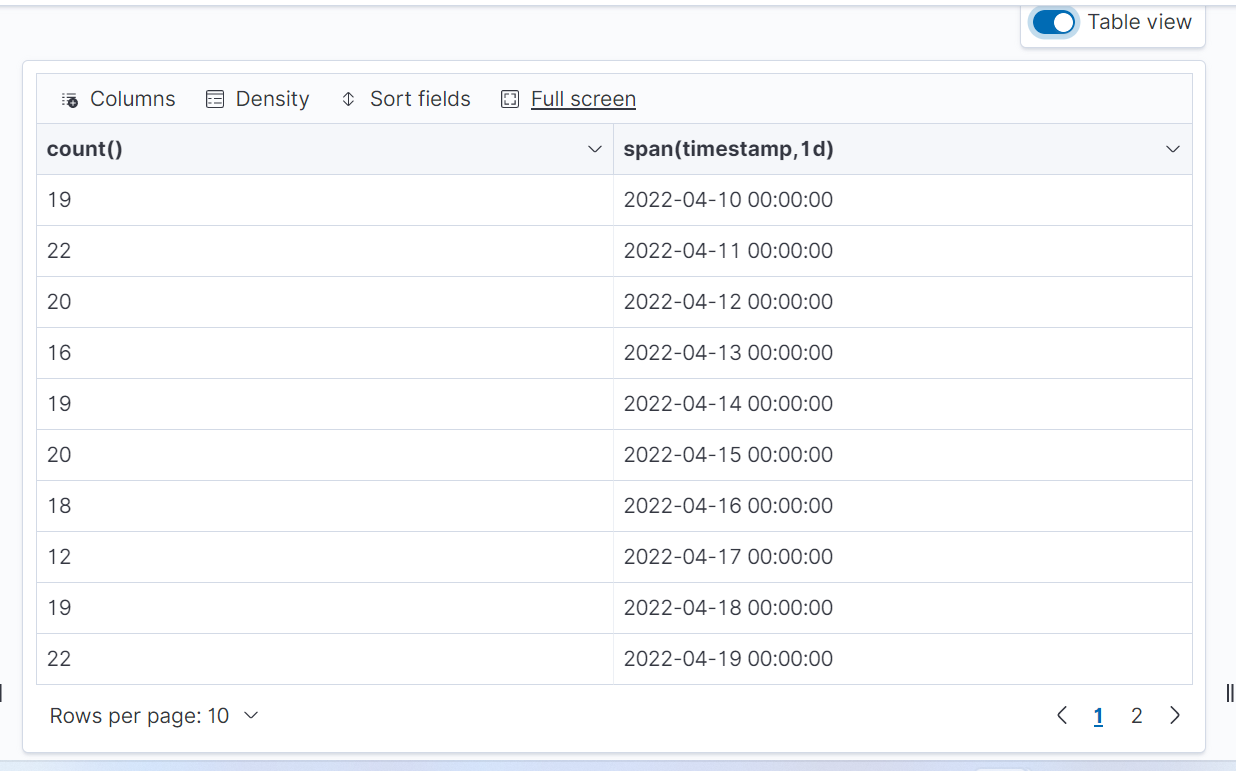Click count 12 in the 2022-04-17 row
The width and height of the screenshot is (1236, 771).
point(325,557)
